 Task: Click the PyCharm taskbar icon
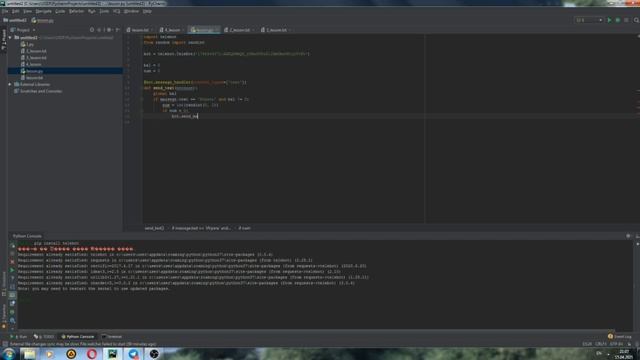point(113,354)
